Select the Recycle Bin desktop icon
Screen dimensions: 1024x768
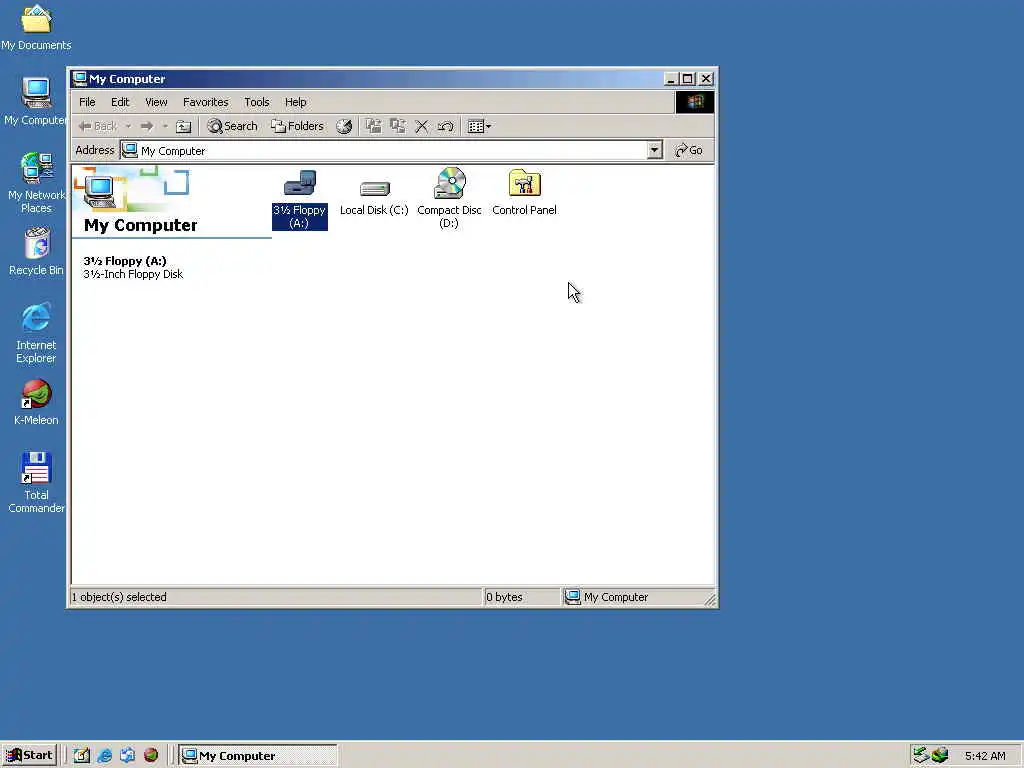click(x=37, y=251)
